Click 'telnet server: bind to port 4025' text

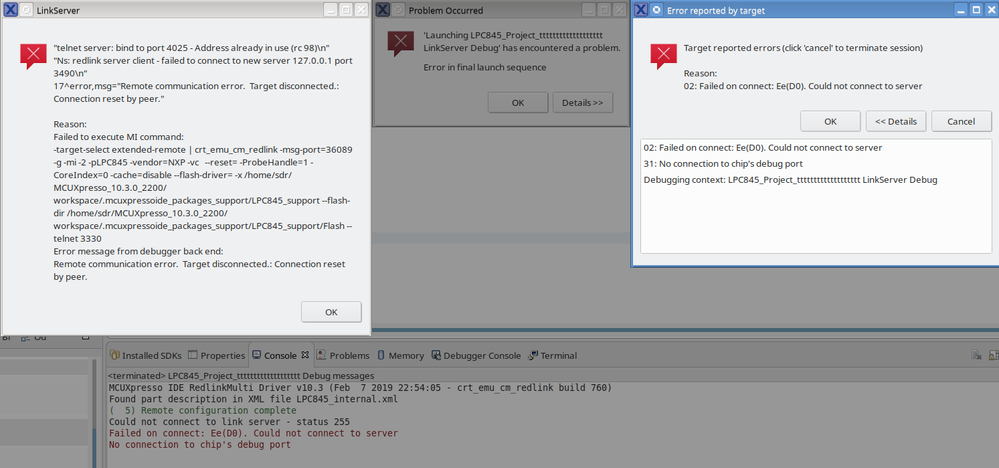point(191,48)
